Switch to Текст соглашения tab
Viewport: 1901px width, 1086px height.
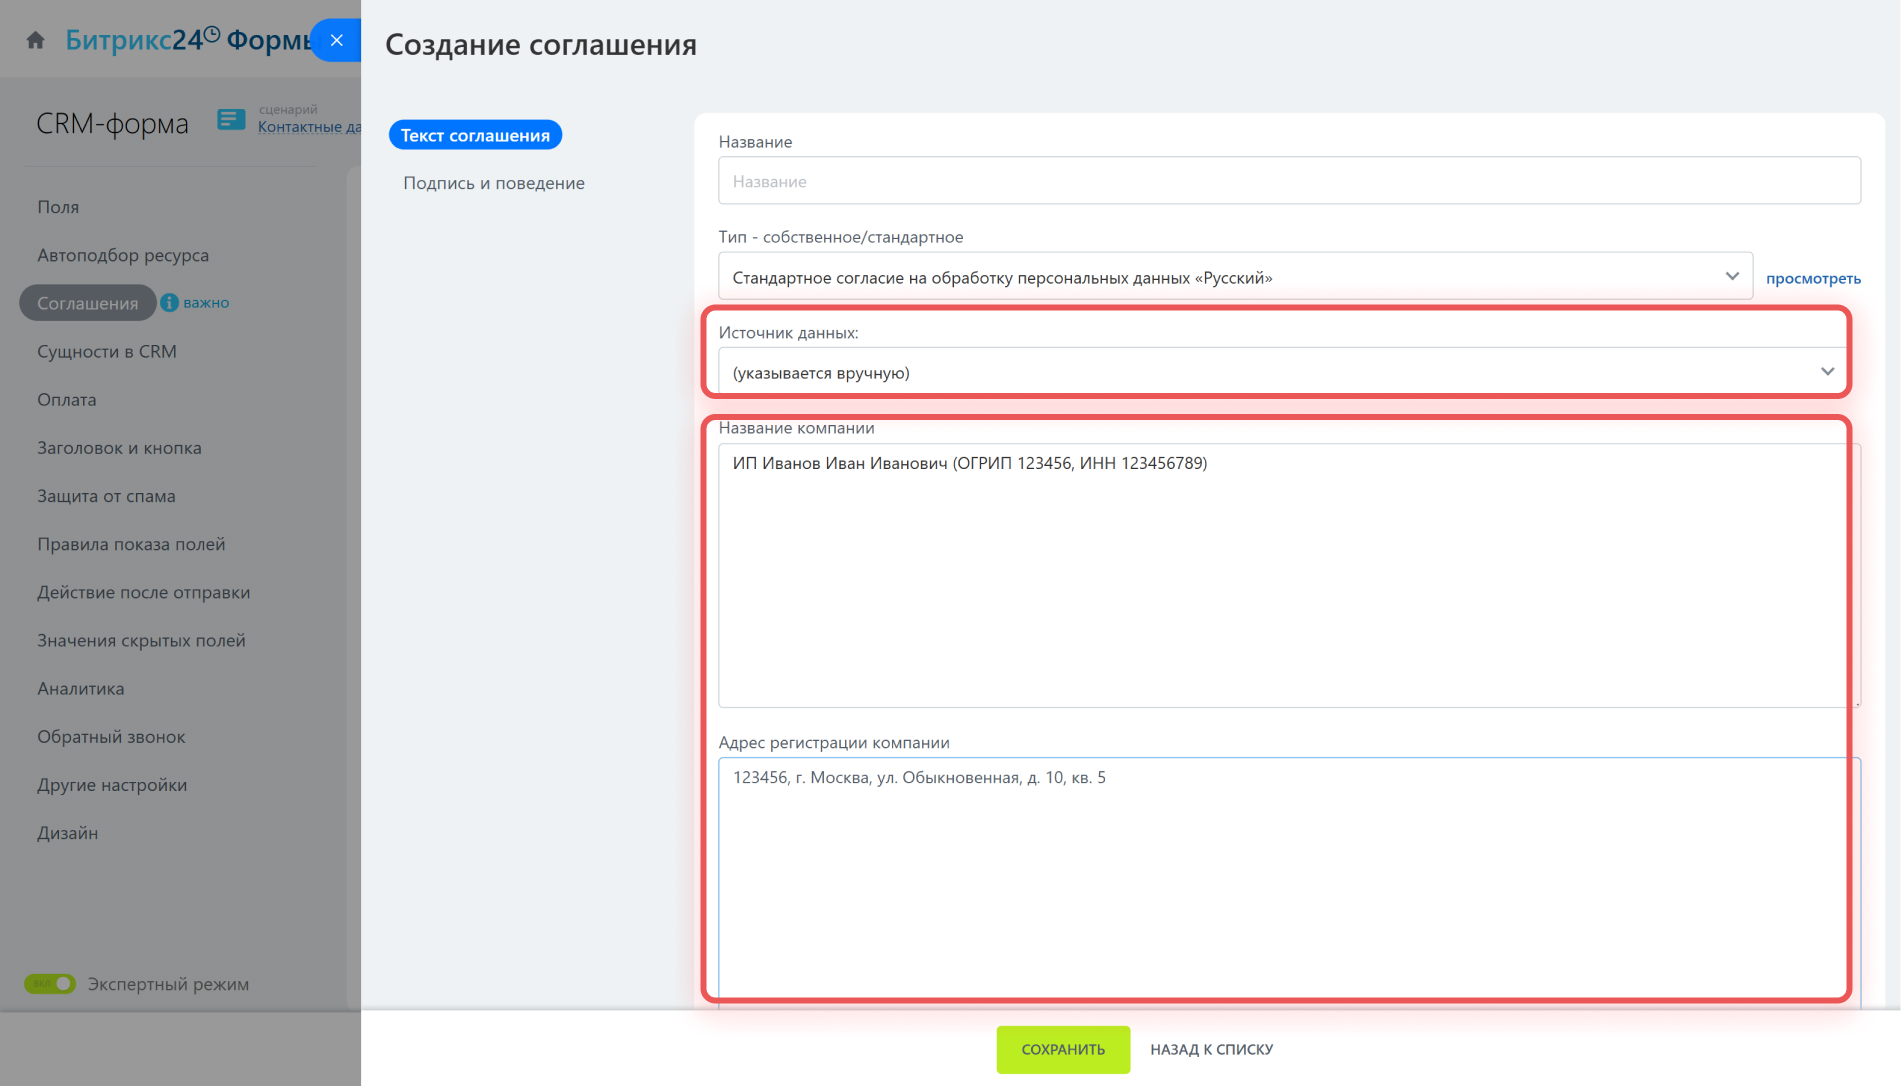[475, 135]
